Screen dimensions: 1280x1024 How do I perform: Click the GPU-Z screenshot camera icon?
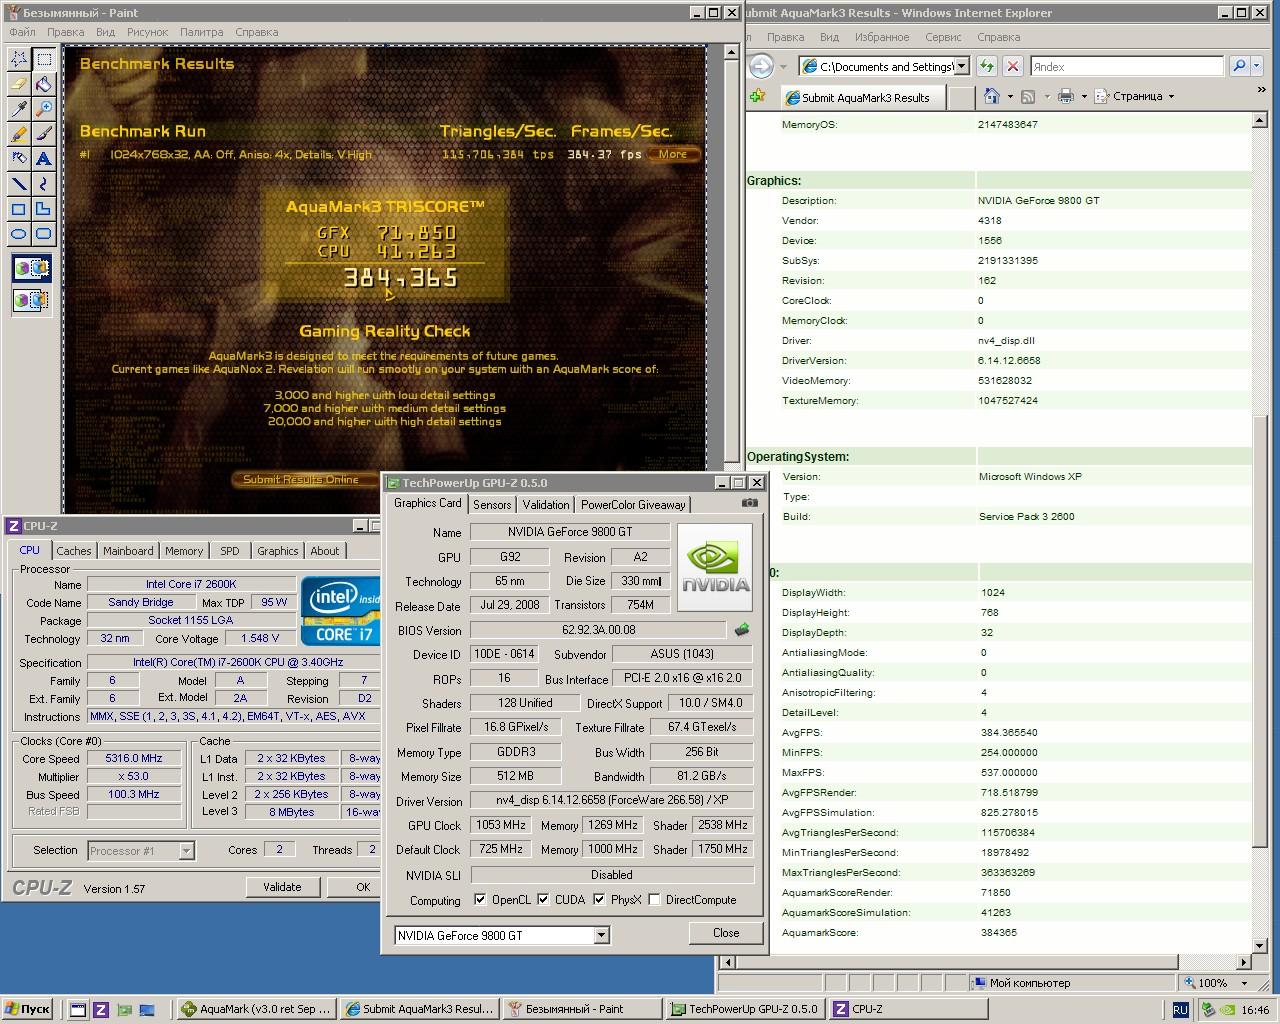(x=749, y=503)
